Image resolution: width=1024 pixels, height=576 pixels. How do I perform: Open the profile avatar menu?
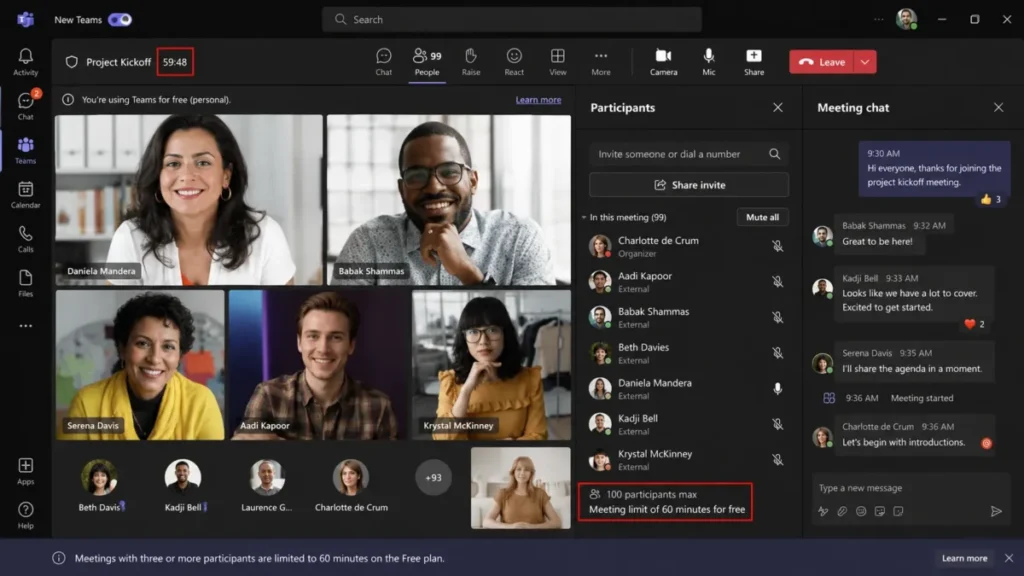click(x=906, y=19)
